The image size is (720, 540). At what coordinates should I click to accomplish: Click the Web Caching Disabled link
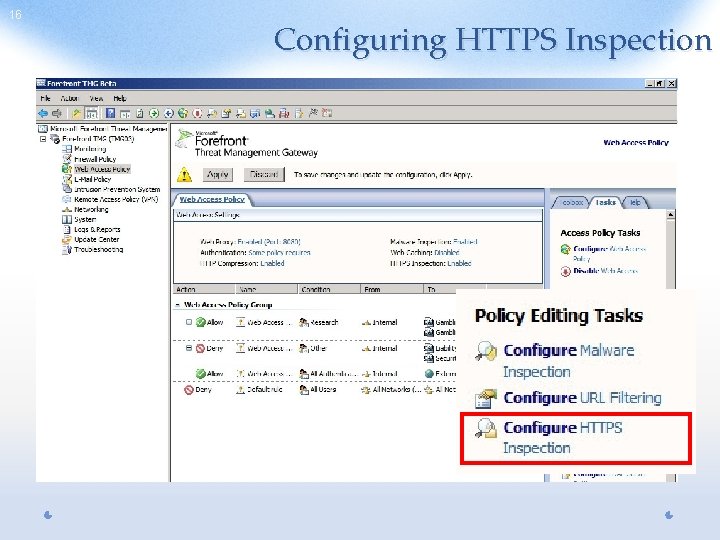coord(447,253)
